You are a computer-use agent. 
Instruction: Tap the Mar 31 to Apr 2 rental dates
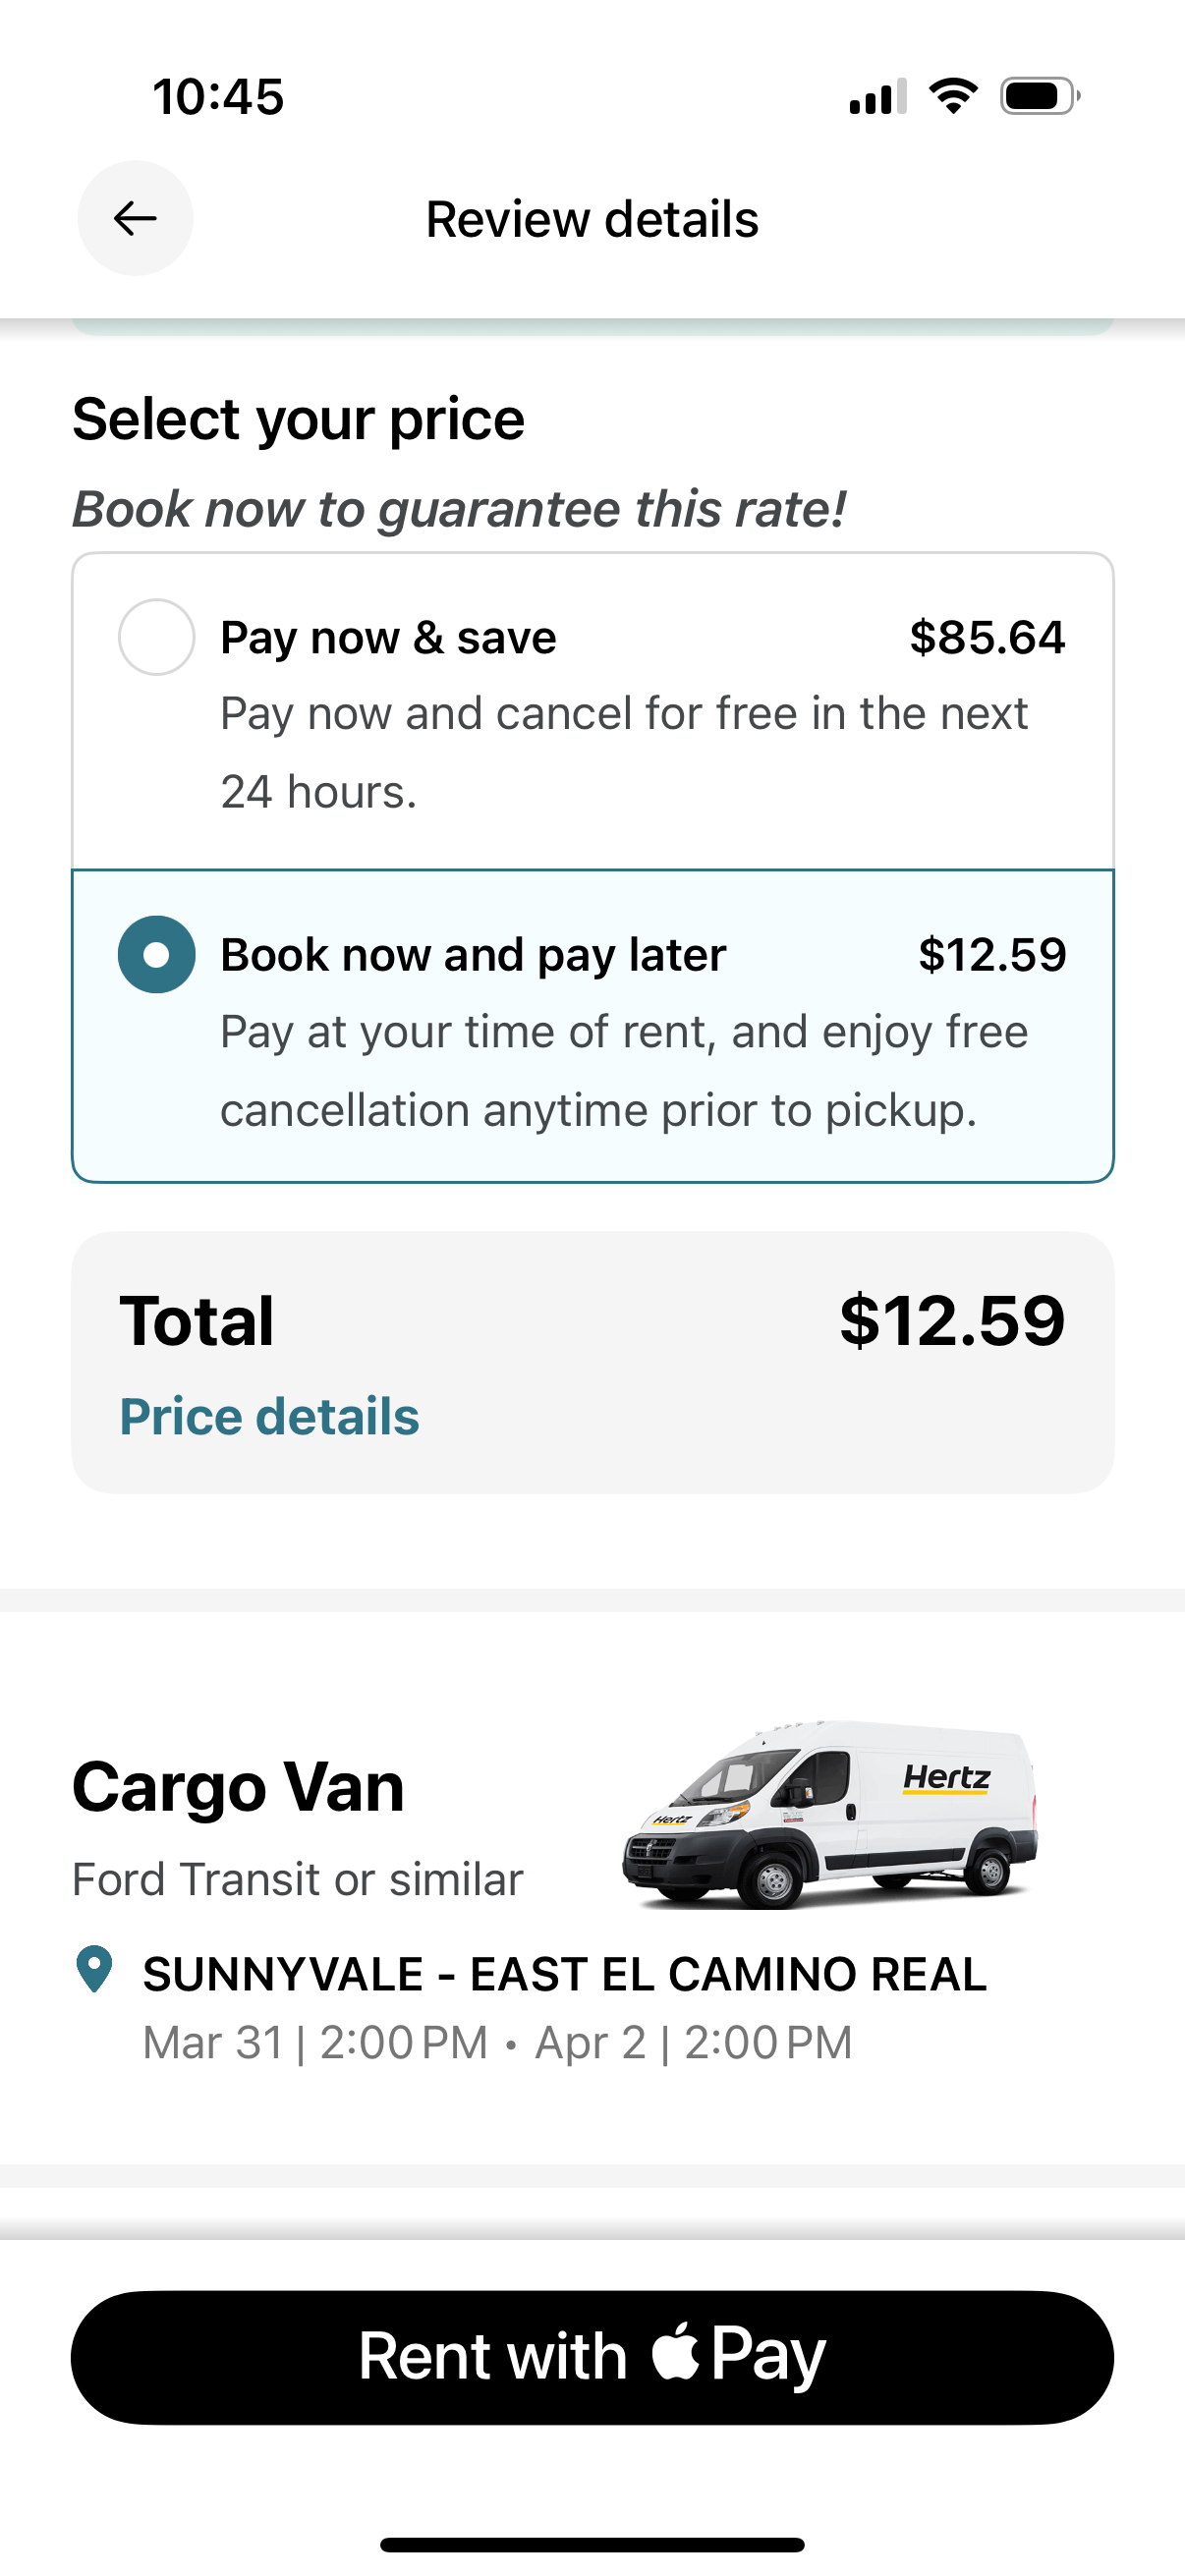[x=497, y=2042]
